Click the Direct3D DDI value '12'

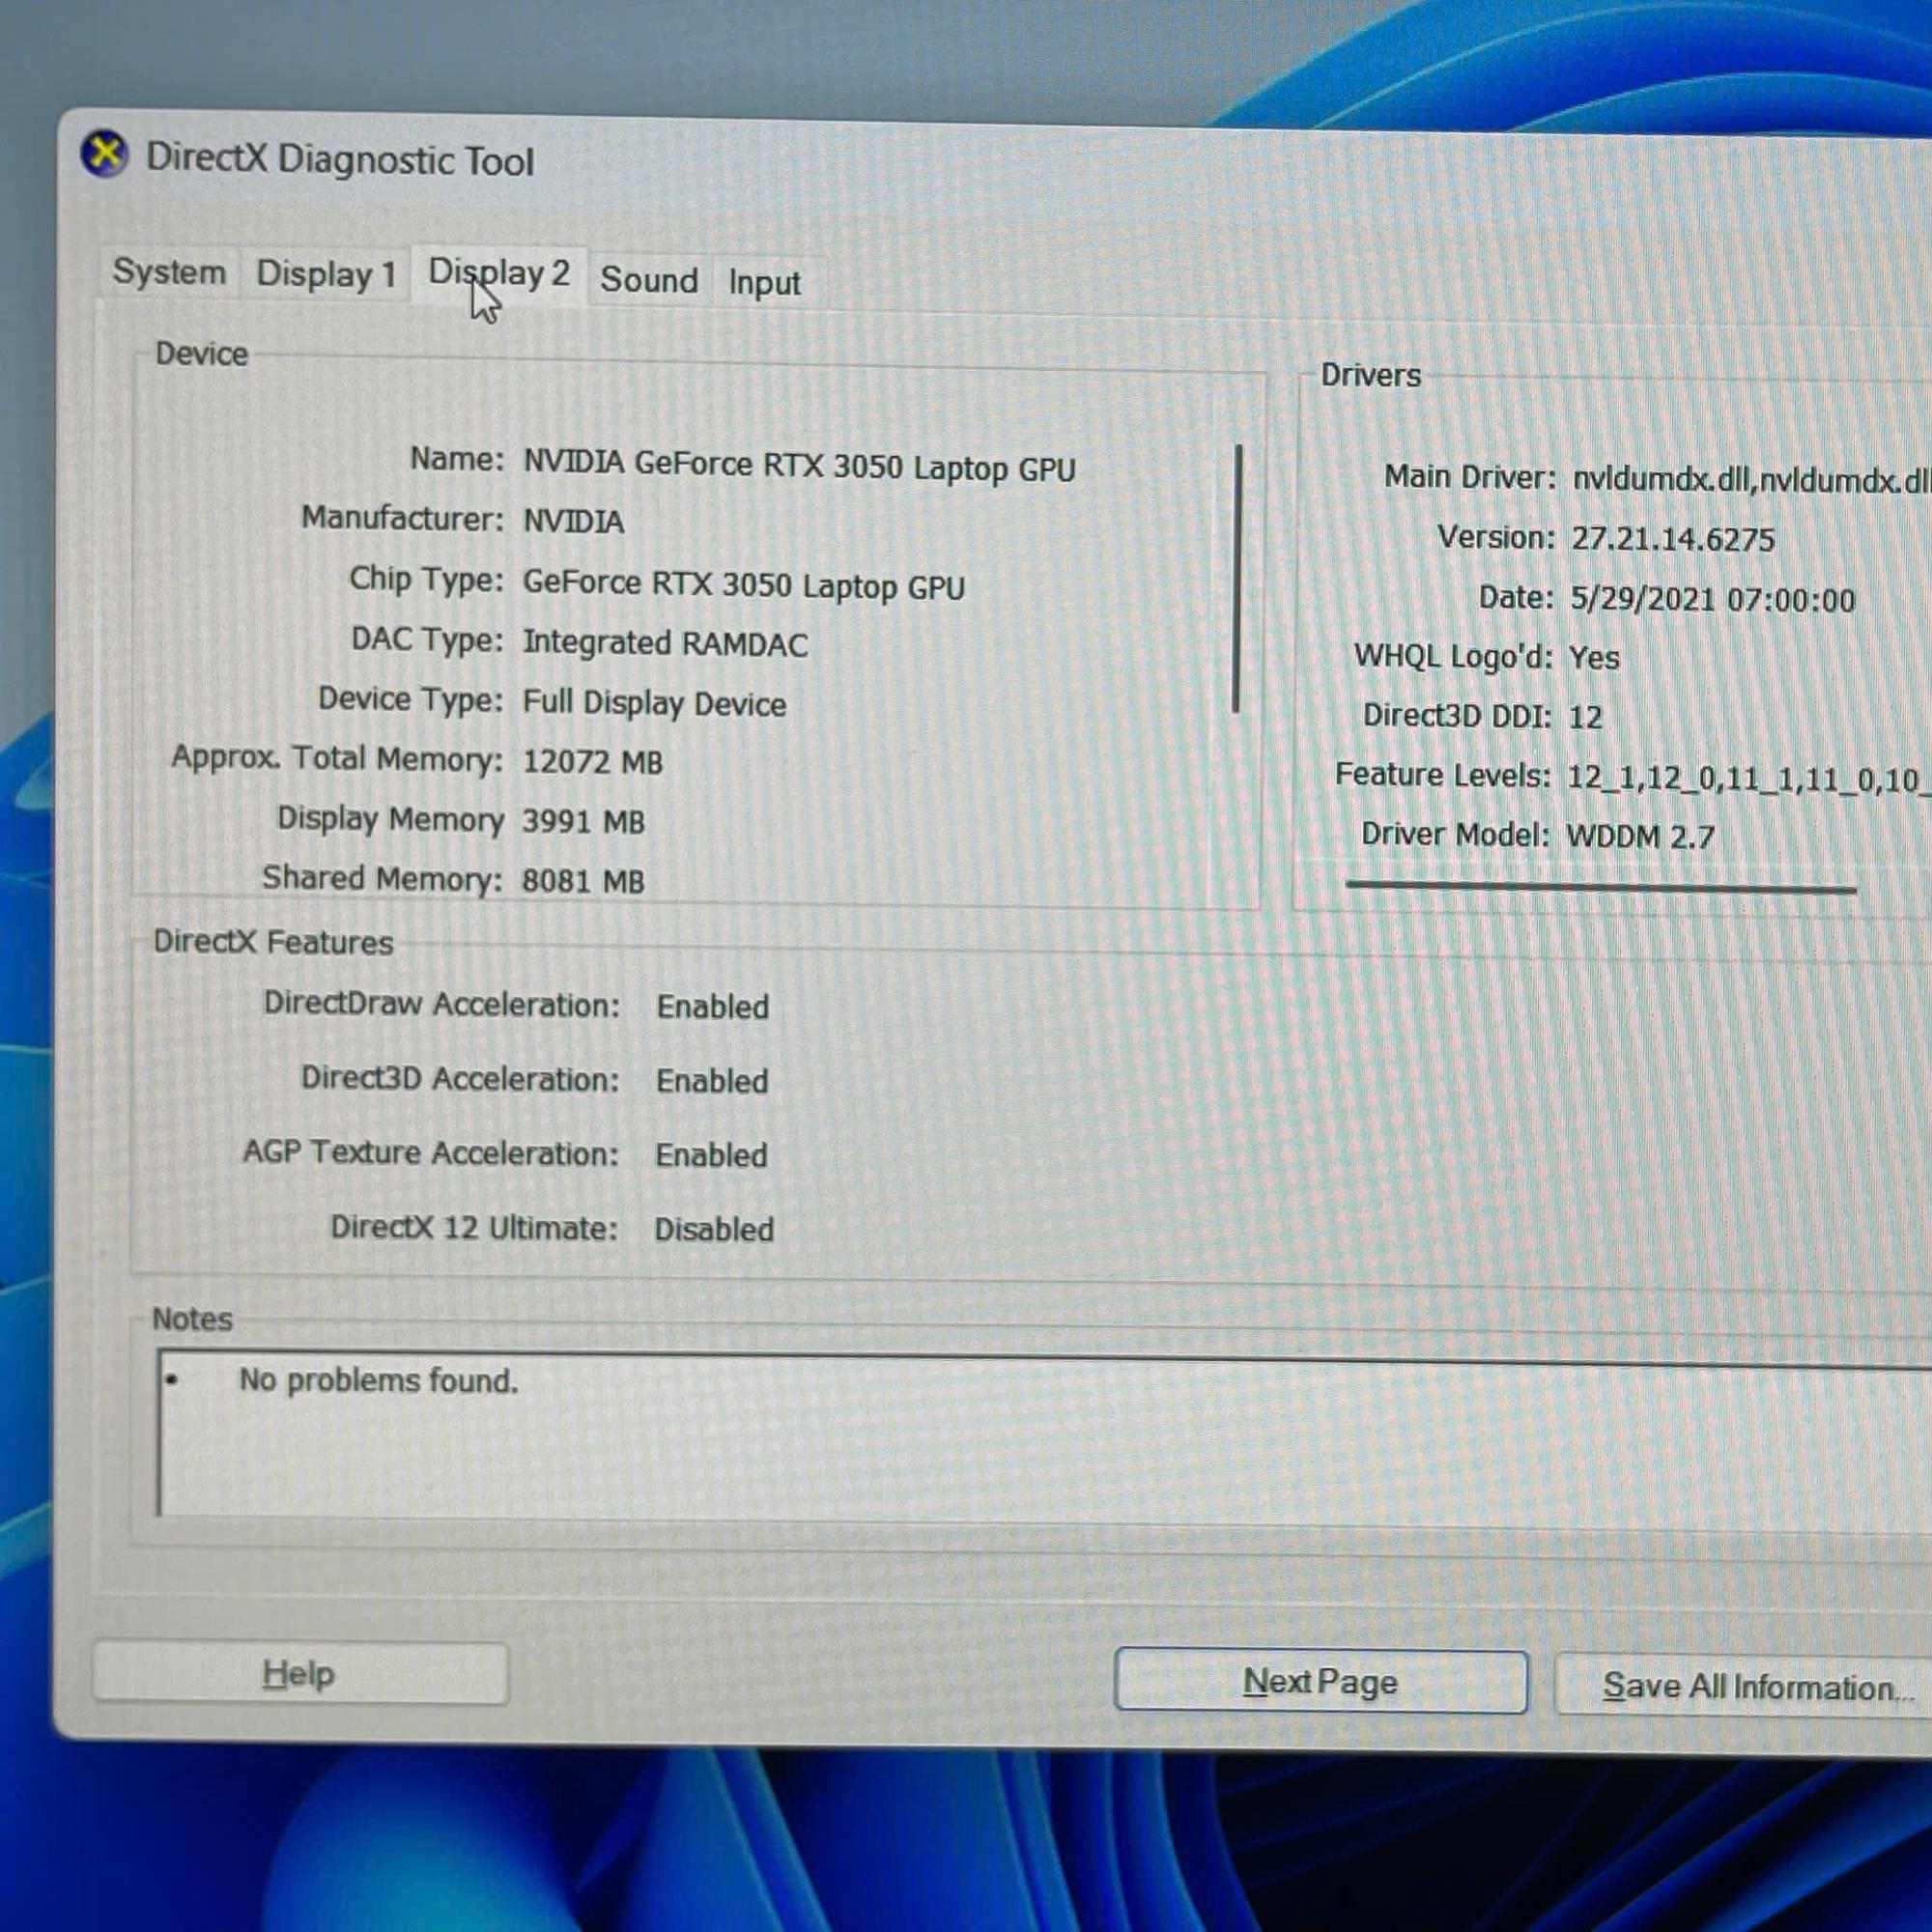point(1584,717)
